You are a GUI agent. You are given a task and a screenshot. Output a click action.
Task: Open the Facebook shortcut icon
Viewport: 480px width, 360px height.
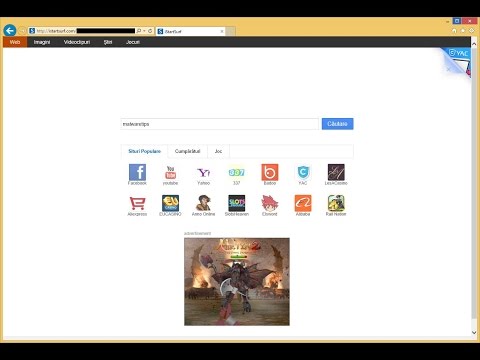(137, 172)
